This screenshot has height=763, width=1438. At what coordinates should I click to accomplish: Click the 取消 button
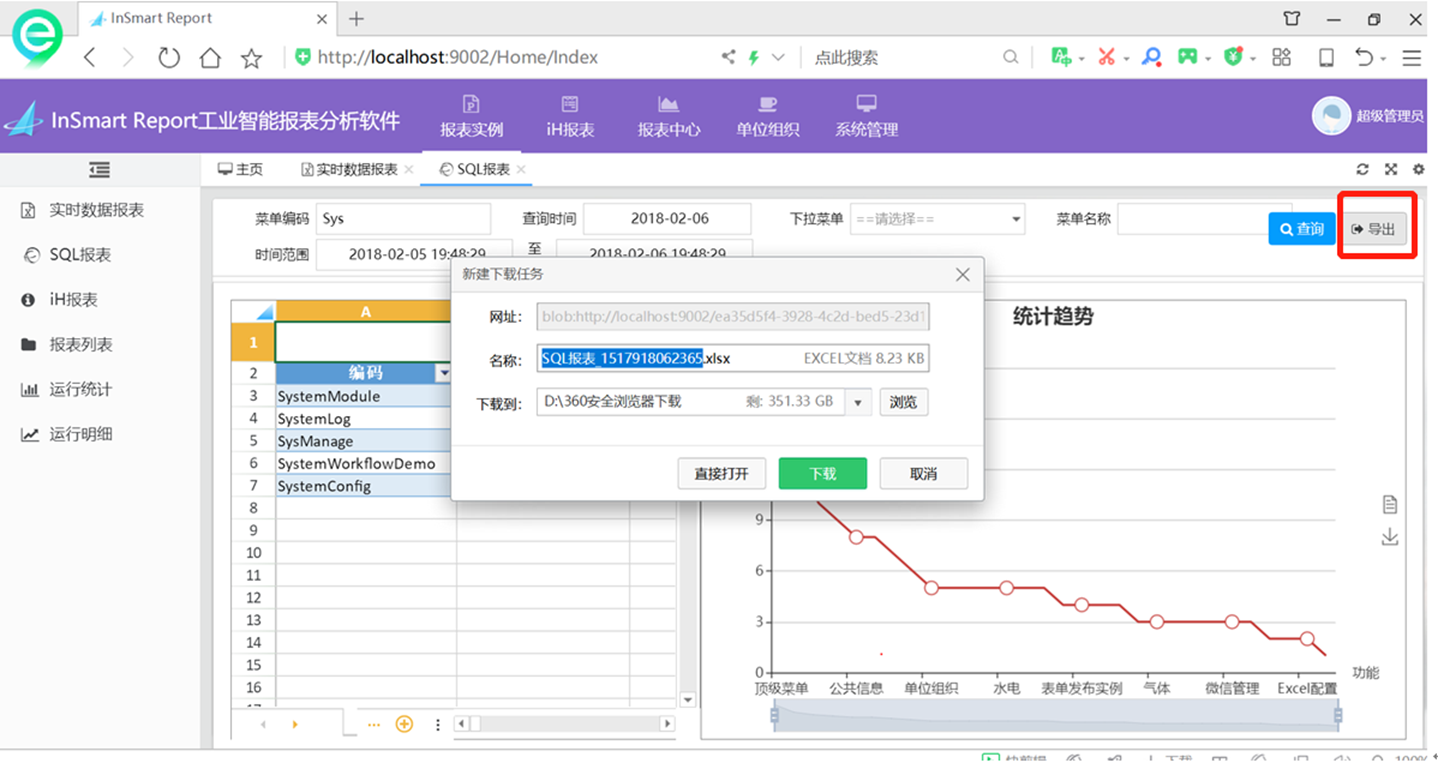tap(924, 474)
